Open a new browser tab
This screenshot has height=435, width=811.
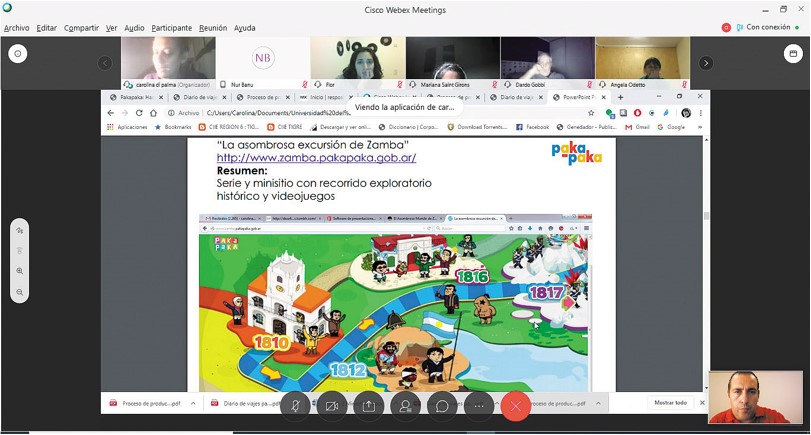(x=620, y=97)
